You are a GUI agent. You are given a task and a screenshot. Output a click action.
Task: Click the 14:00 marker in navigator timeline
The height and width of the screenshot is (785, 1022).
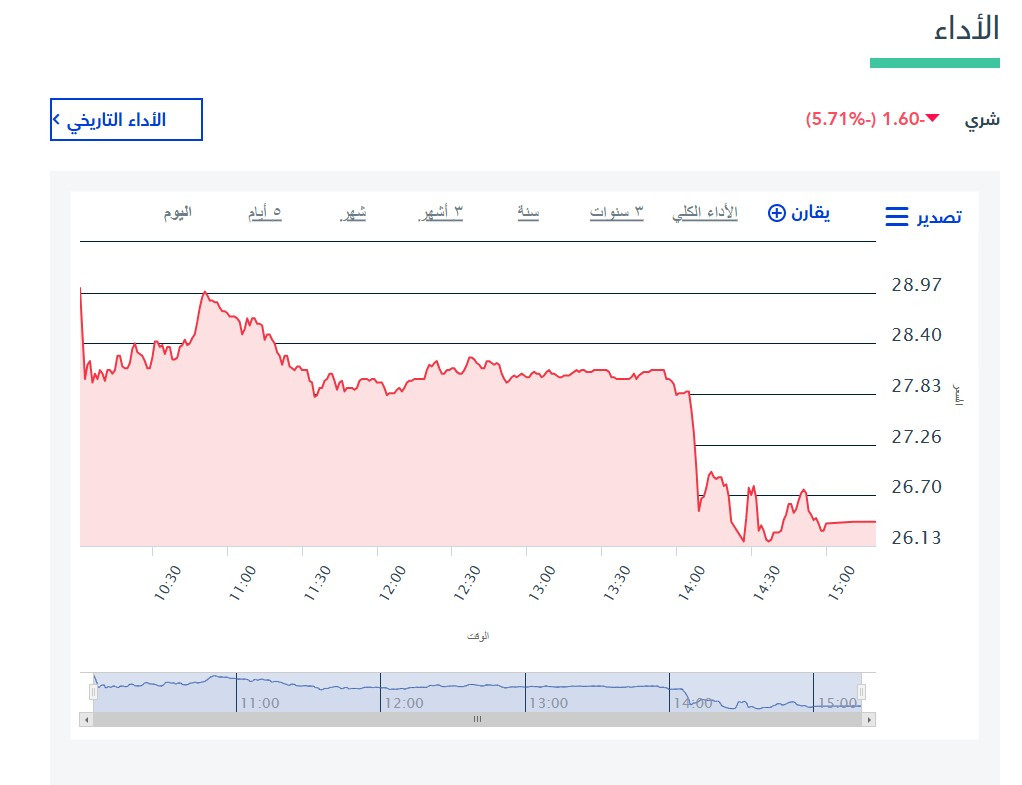click(693, 704)
